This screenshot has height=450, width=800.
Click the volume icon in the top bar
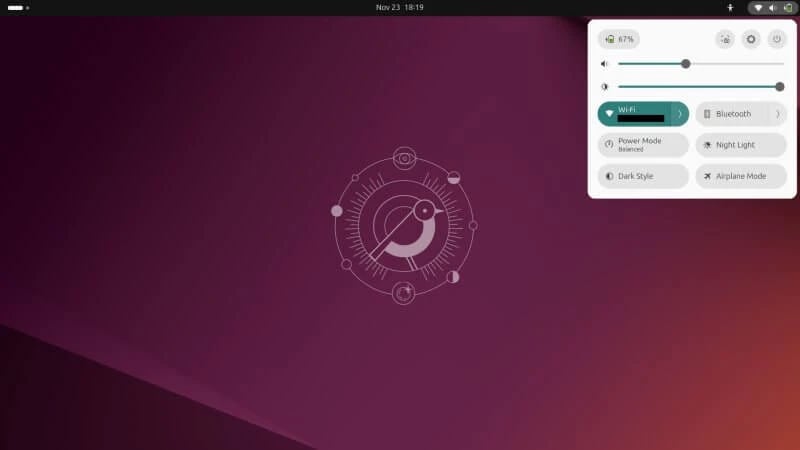click(x=773, y=8)
